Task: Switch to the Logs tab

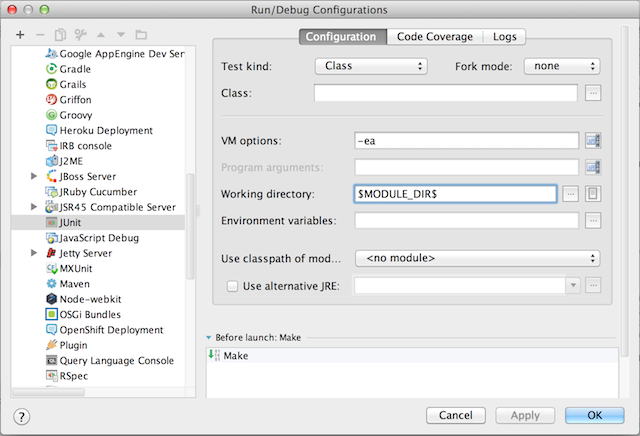Action: [x=504, y=37]
